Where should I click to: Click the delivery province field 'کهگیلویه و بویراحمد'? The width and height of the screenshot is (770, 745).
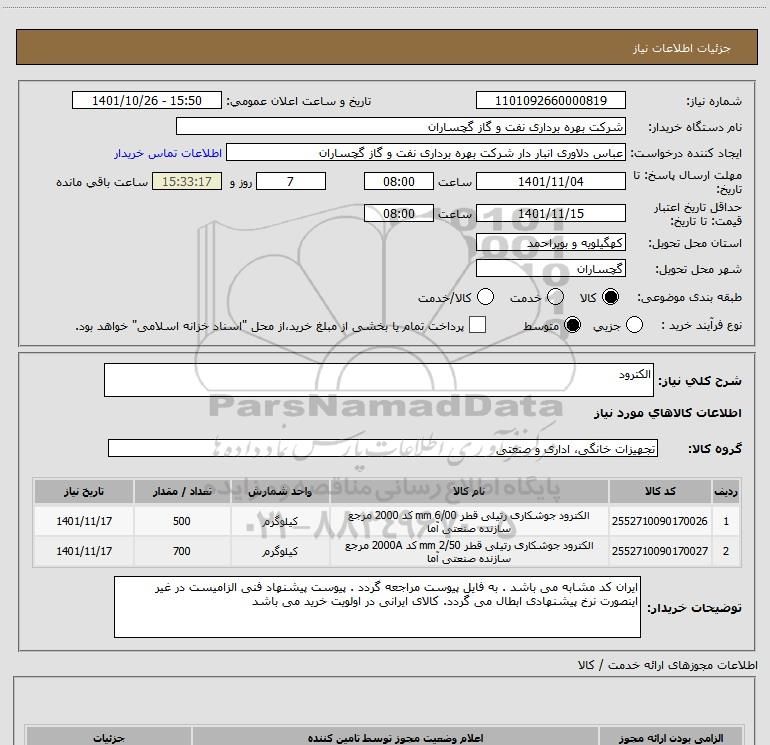(550, 243)
